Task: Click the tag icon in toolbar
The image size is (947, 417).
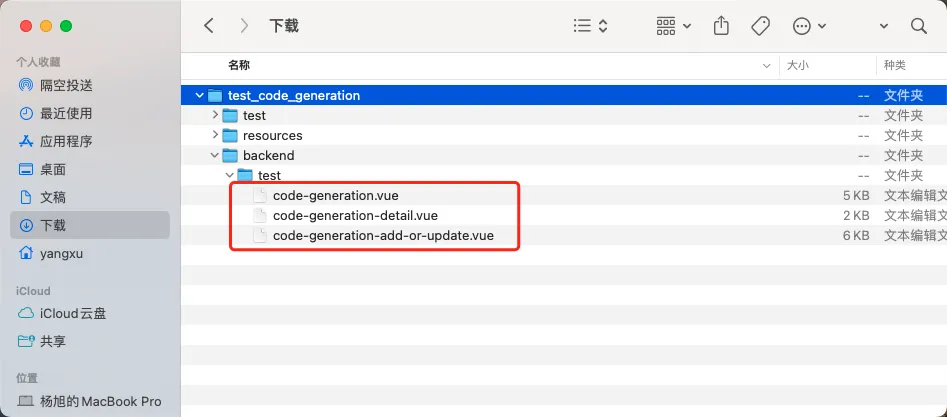Action: click(760, 26)
